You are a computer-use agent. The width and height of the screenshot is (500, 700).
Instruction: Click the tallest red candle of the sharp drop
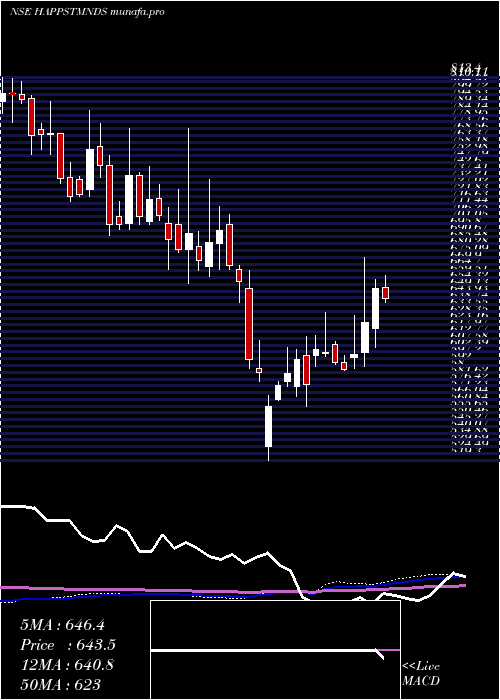point(249,324)
